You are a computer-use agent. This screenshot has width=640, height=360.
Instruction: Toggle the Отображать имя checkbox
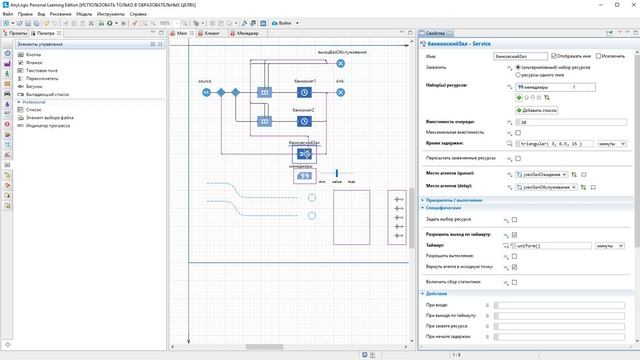(554, 56)
